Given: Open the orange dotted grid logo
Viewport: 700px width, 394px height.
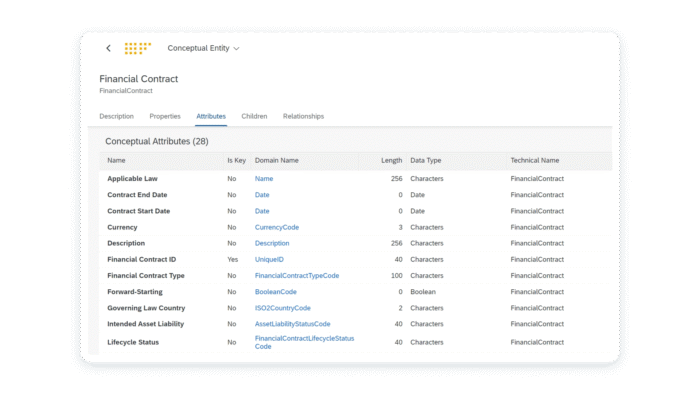Looking at the screenshot, I should pyautogui.click(x=138, y=48).
